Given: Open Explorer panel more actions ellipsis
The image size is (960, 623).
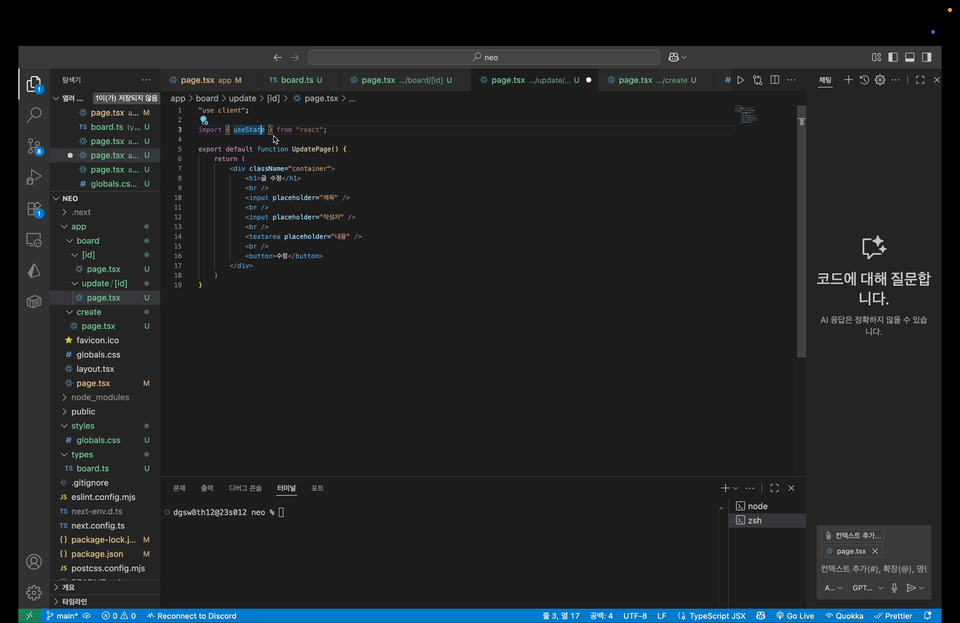Looking at the screenshot, I should pos(146,80).
